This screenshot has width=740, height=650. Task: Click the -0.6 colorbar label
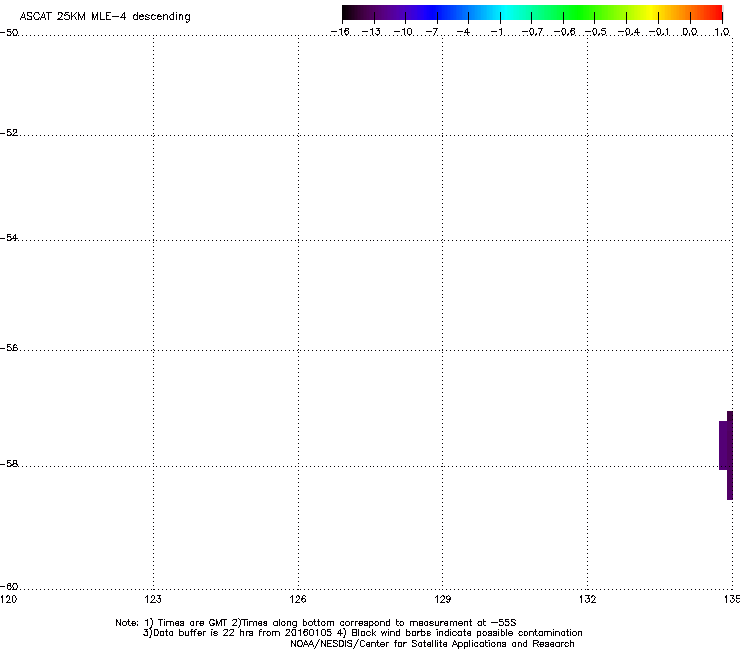tap(564, 32)
